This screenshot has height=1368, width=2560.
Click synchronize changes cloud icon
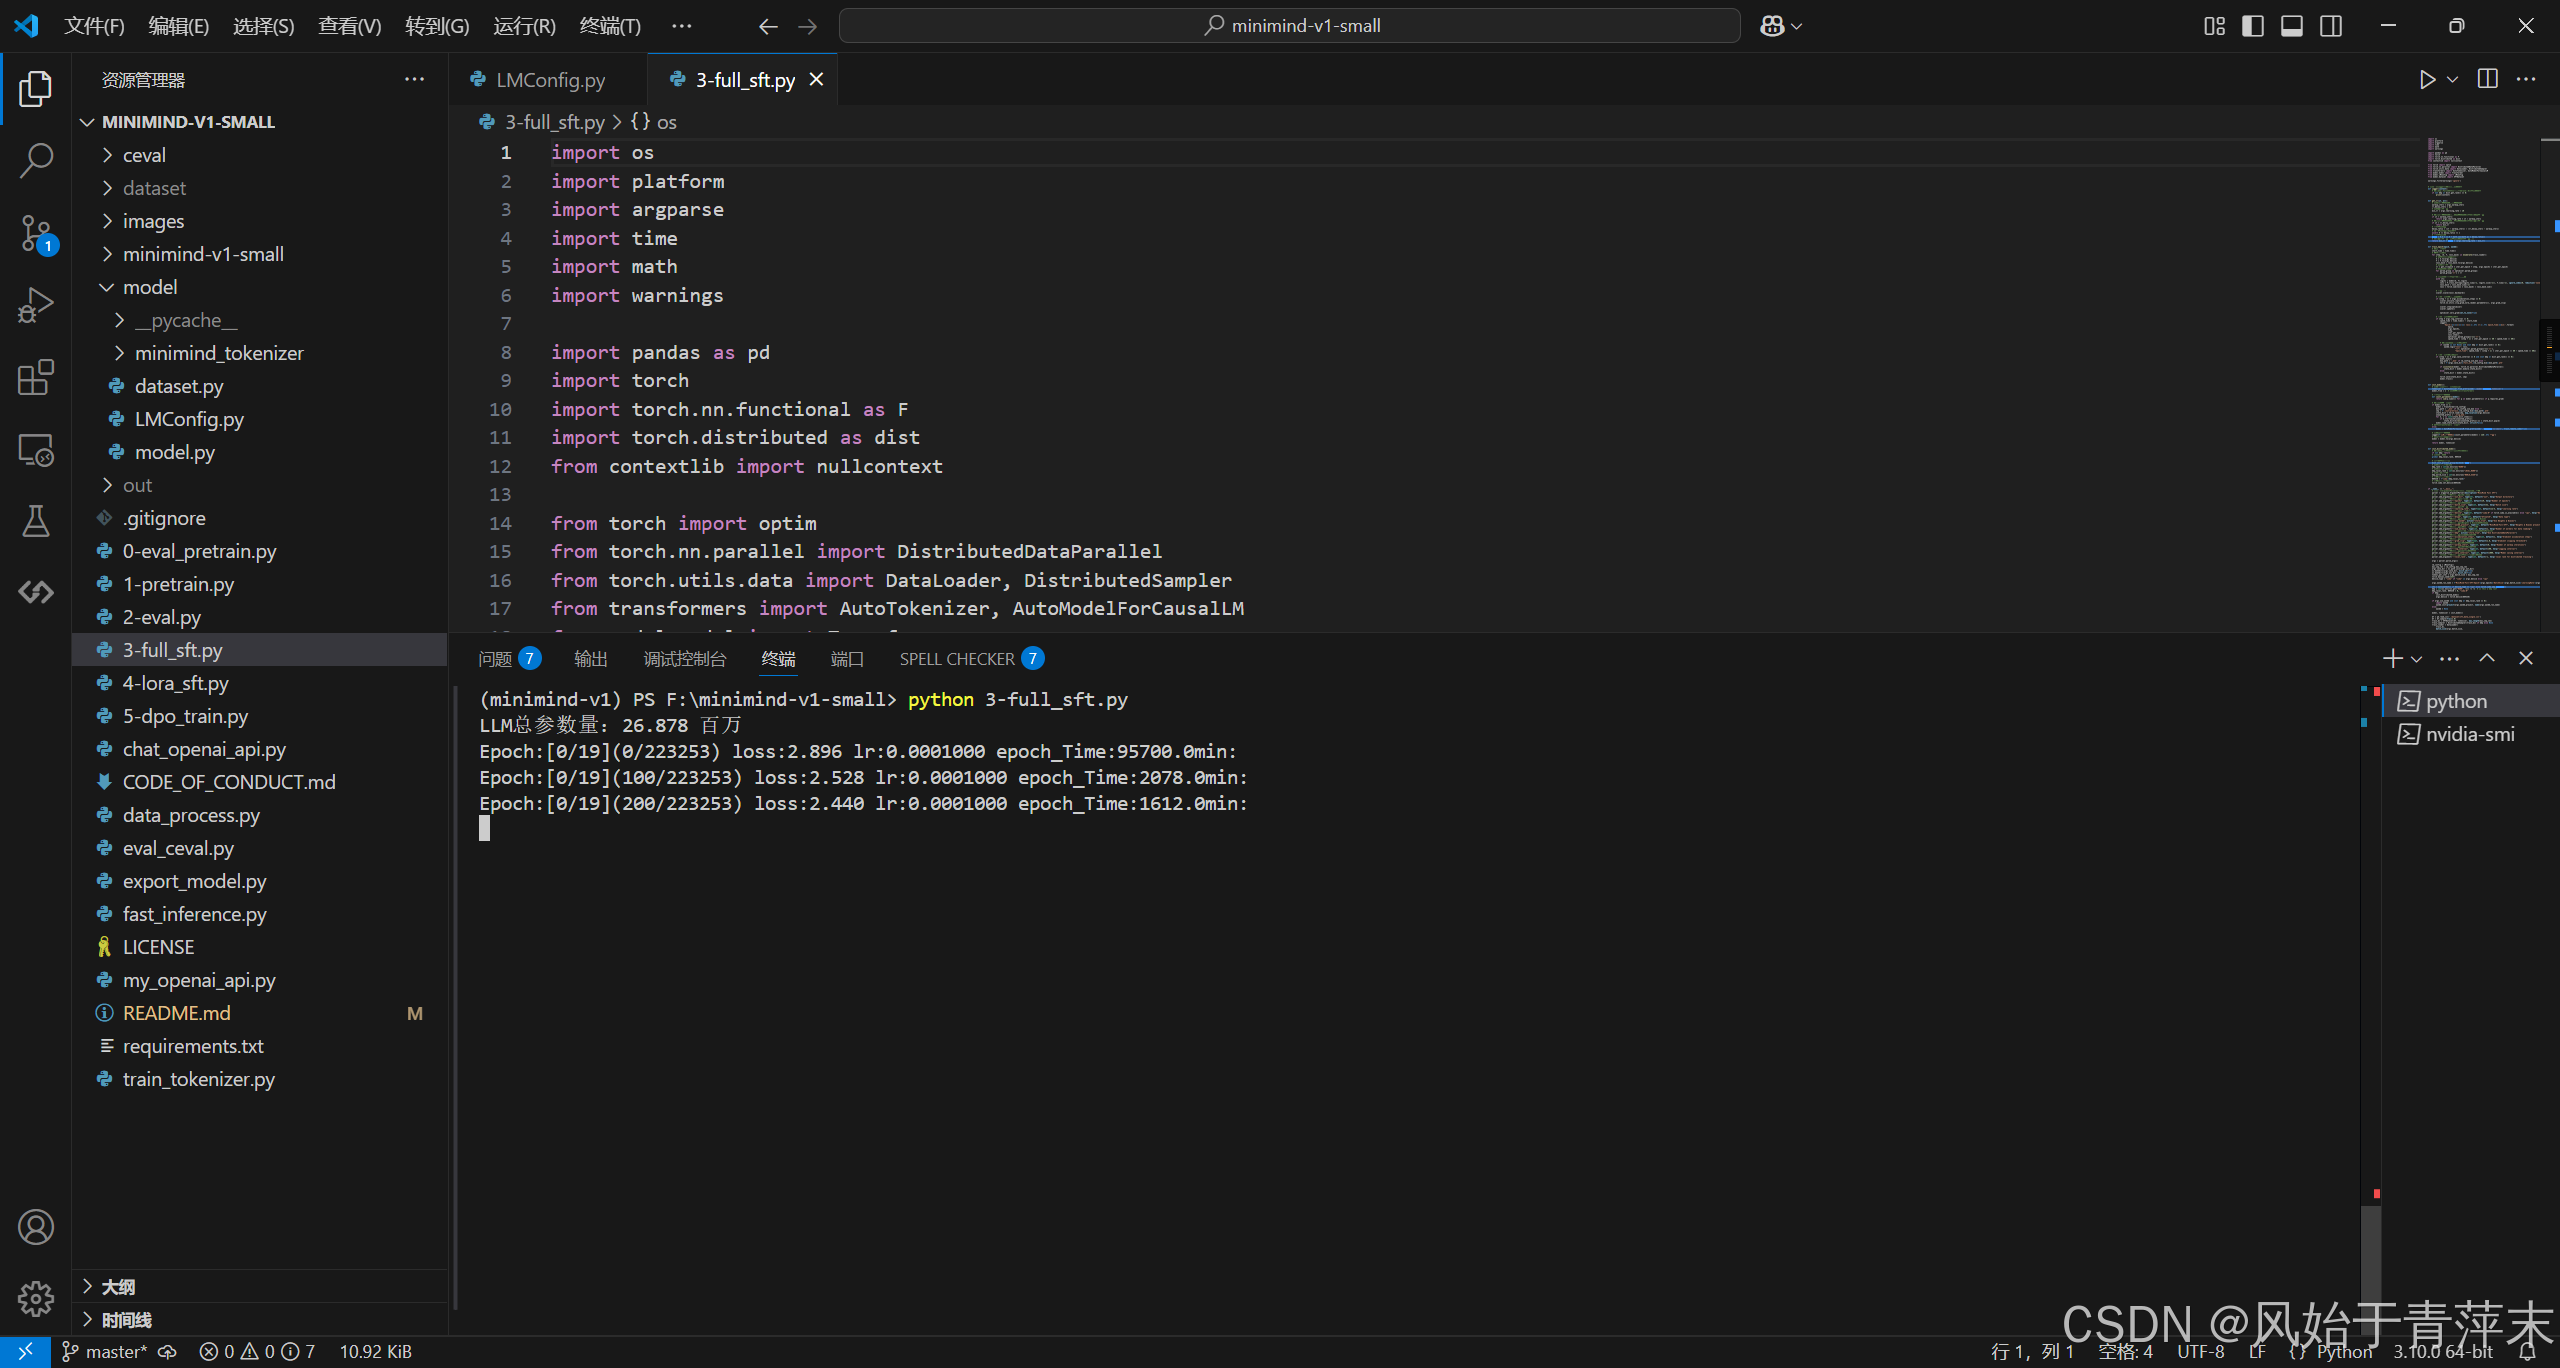[168, 1352]
